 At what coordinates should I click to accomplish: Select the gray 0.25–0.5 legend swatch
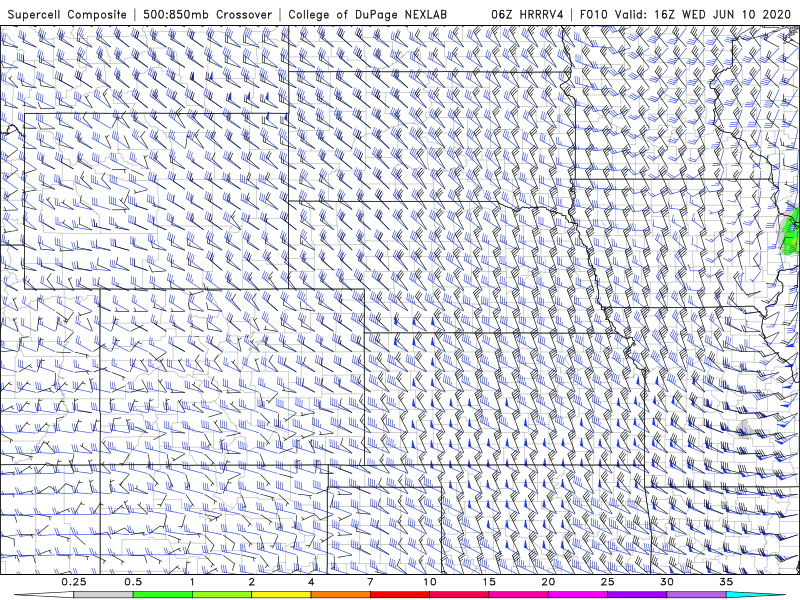pyautogui.click(x=103, y=595)
